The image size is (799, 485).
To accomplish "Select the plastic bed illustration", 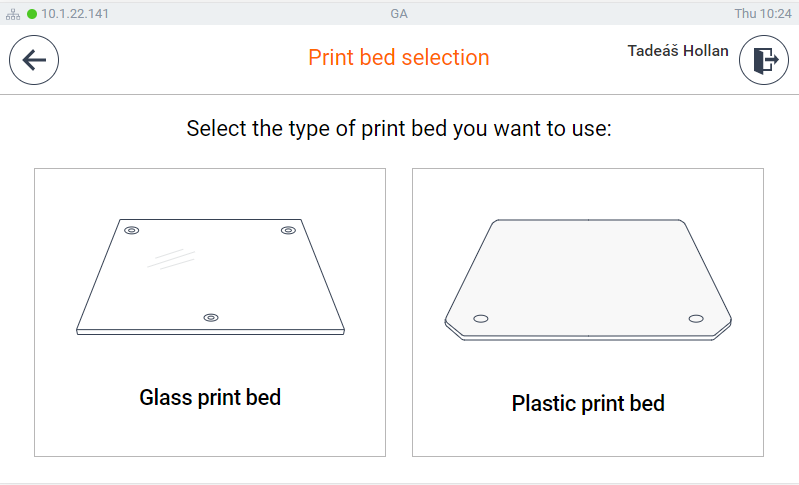I will tap(588, 280).
